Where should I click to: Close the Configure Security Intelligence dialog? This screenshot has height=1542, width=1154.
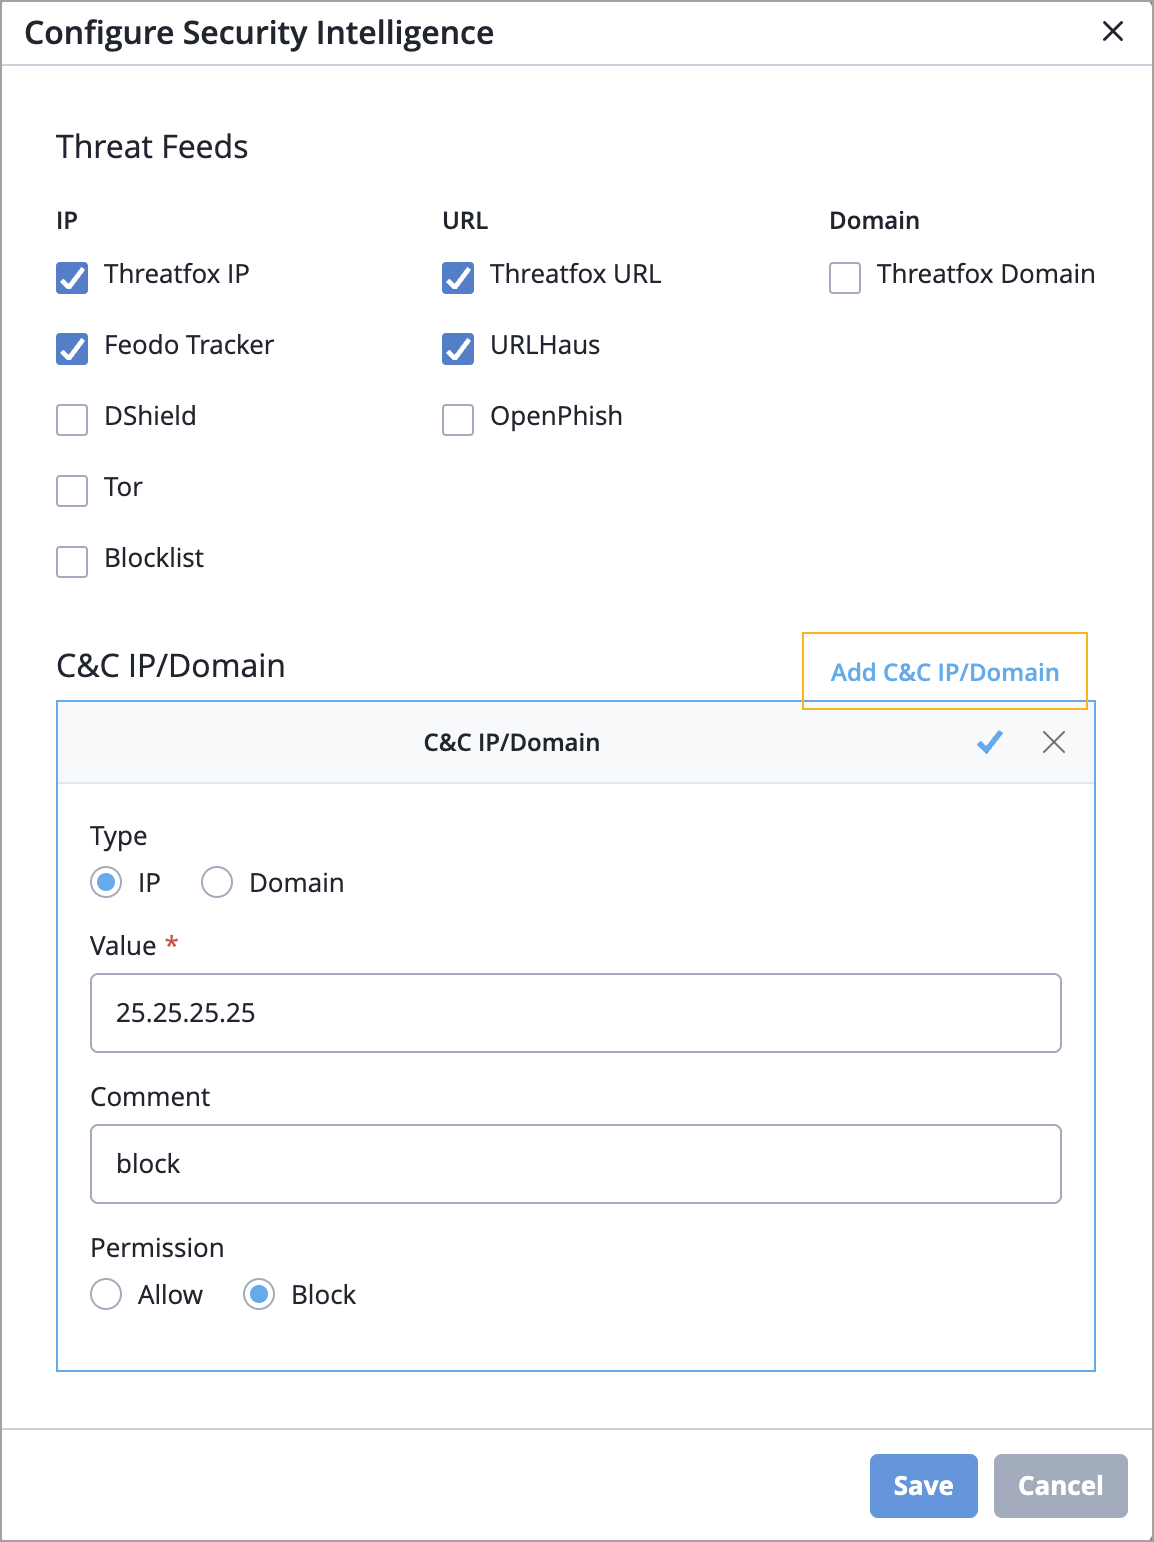pyautogui.click(x=1112, y=32)
